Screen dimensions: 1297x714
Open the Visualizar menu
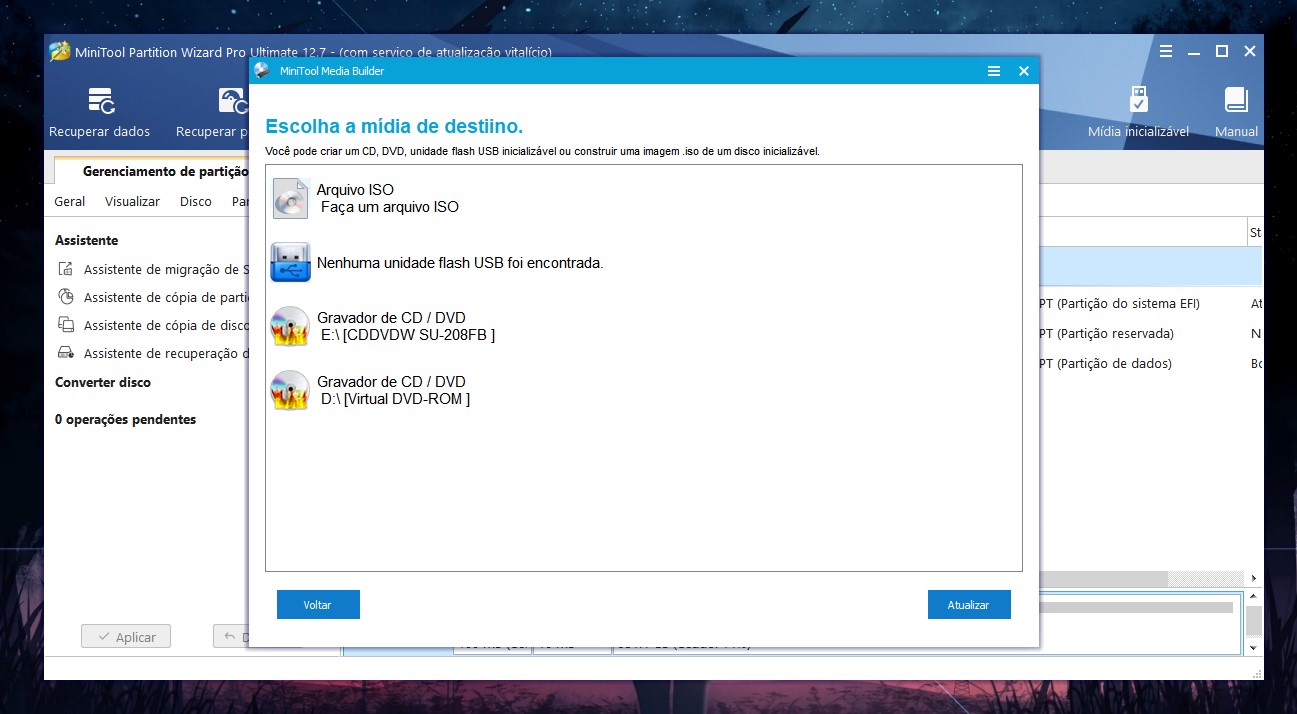[x=132, y=201]
